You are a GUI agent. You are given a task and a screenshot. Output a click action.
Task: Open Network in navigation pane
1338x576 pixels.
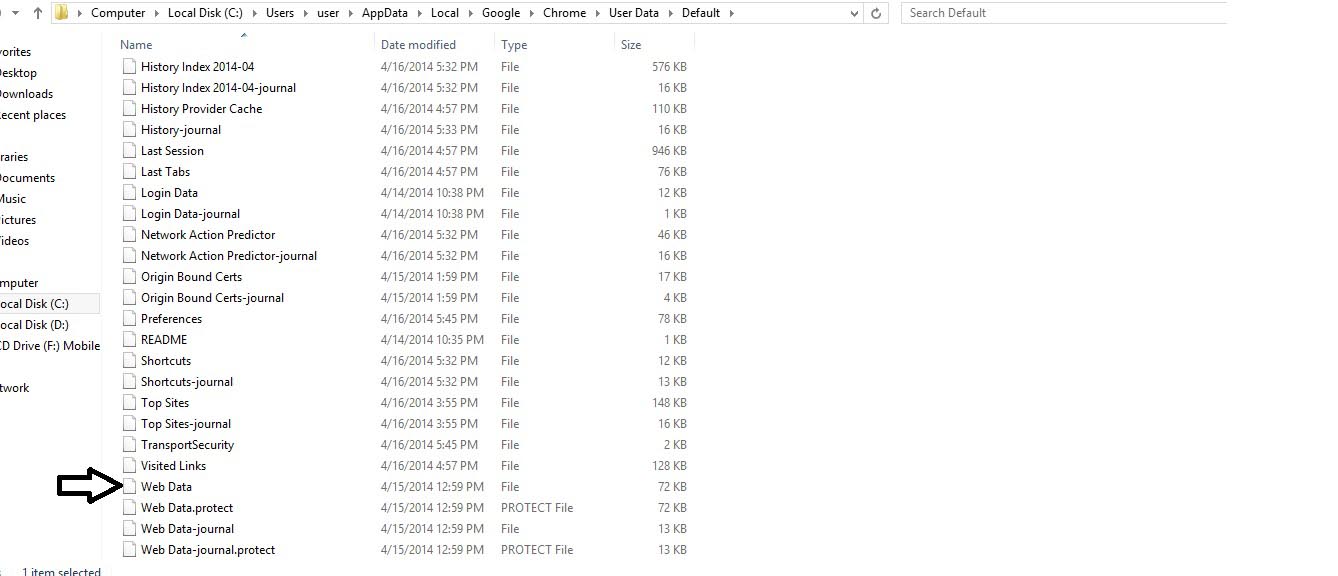15,387
